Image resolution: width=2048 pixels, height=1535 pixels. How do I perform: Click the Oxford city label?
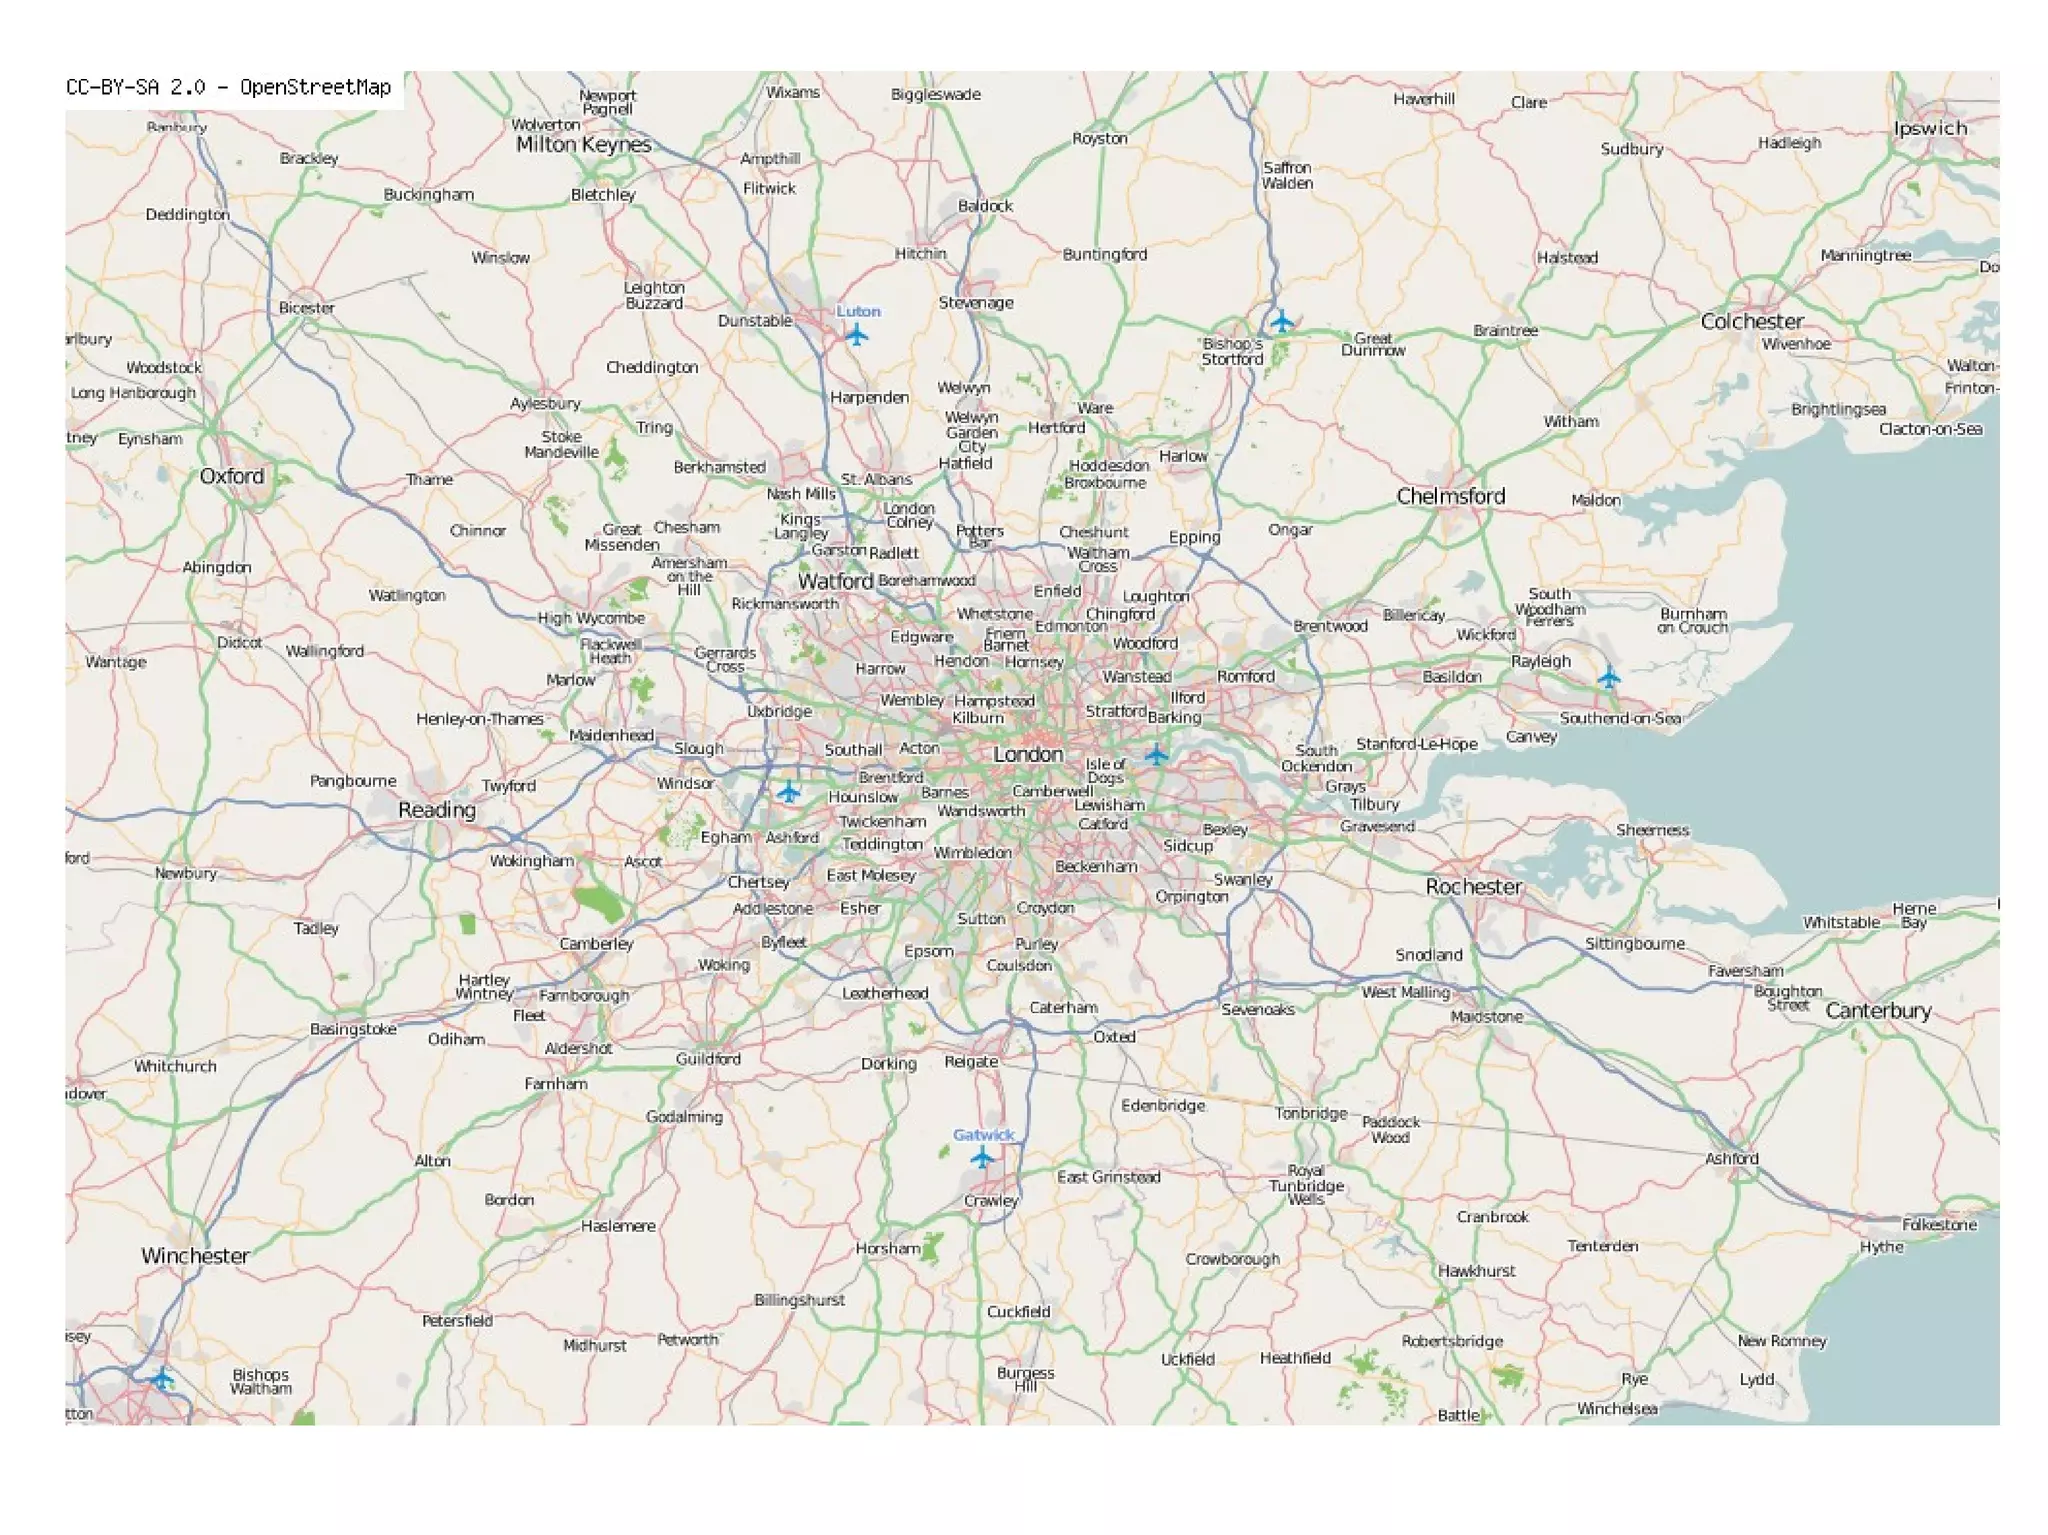(232, 476)
